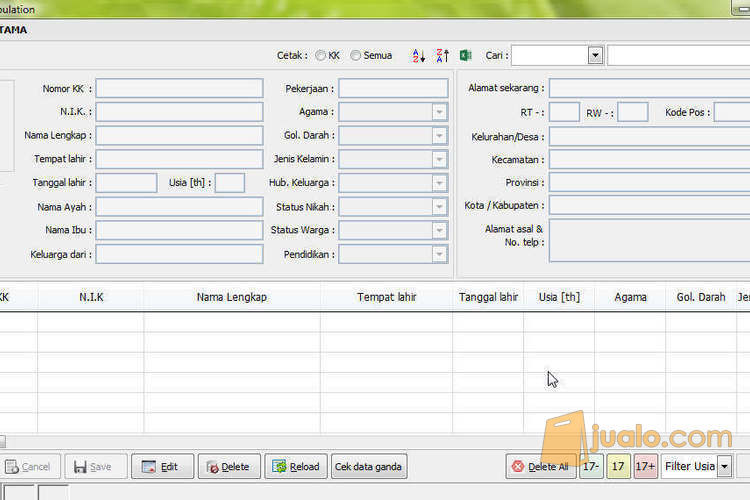Focus the Nomor KK input field

pyautogui.click(x=179, y=89)
